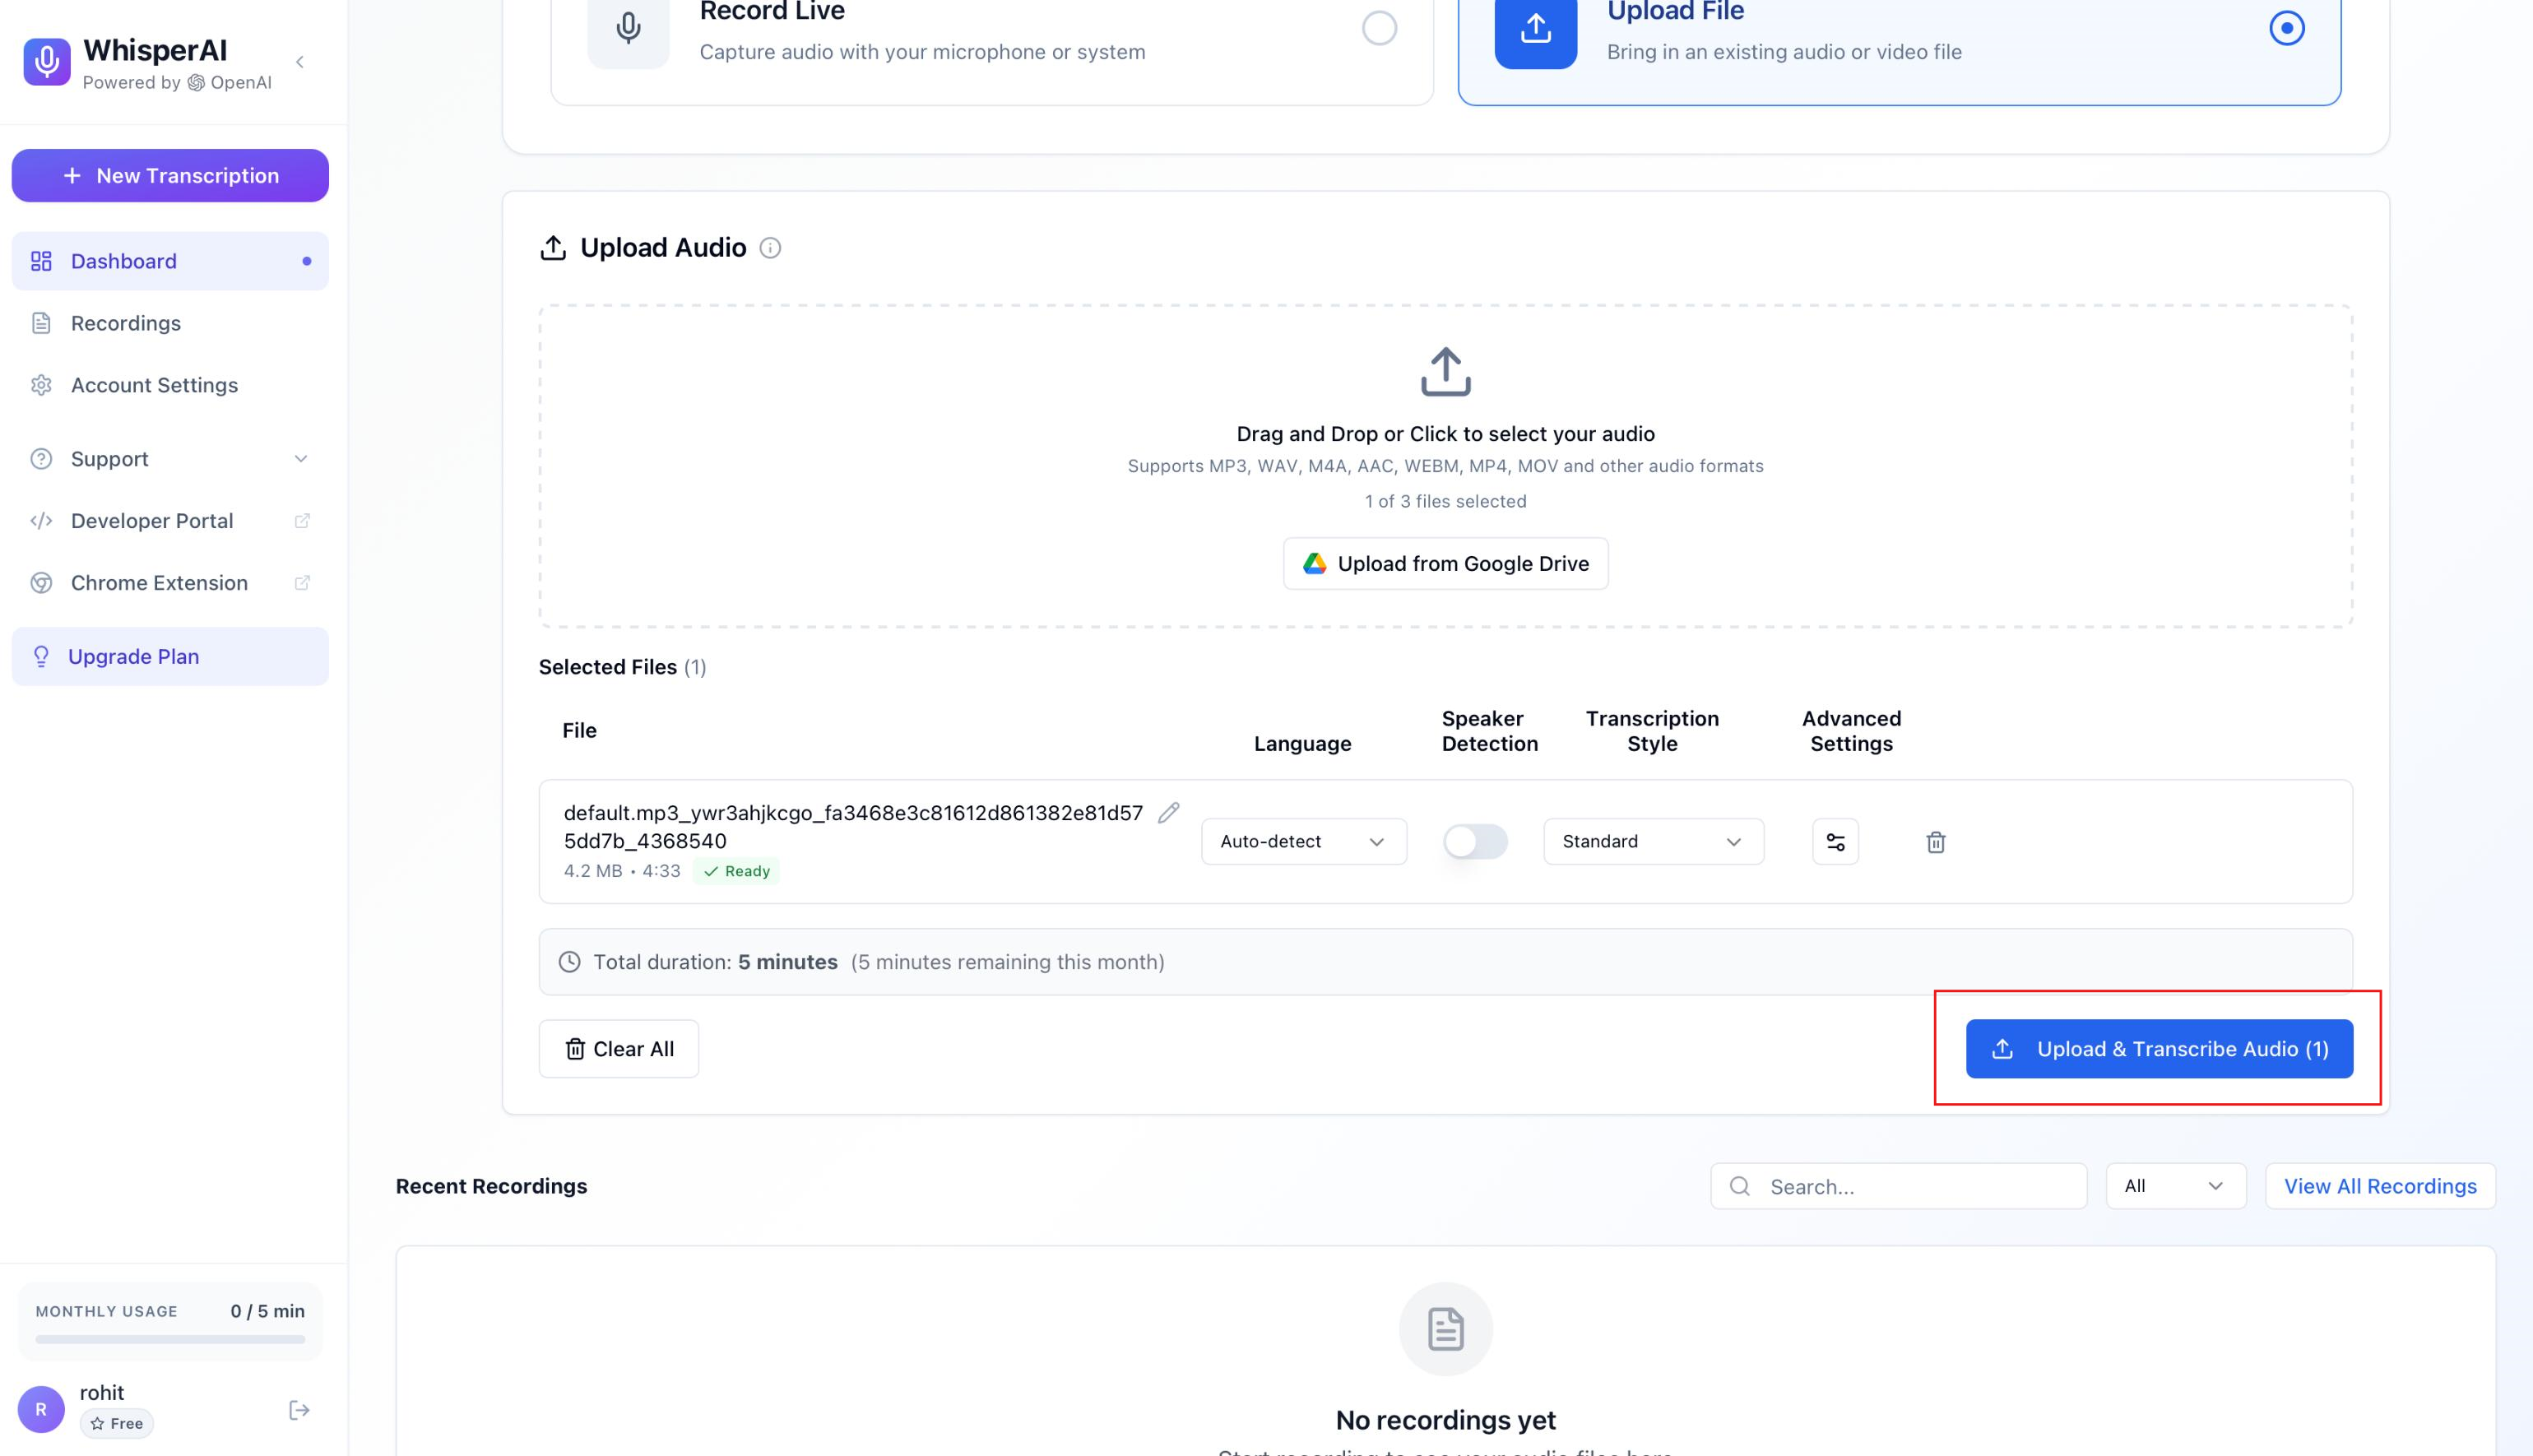Click the Dashboard grid icon
This screenshot has width=2533, height=1456.
(x=41, y=261)
